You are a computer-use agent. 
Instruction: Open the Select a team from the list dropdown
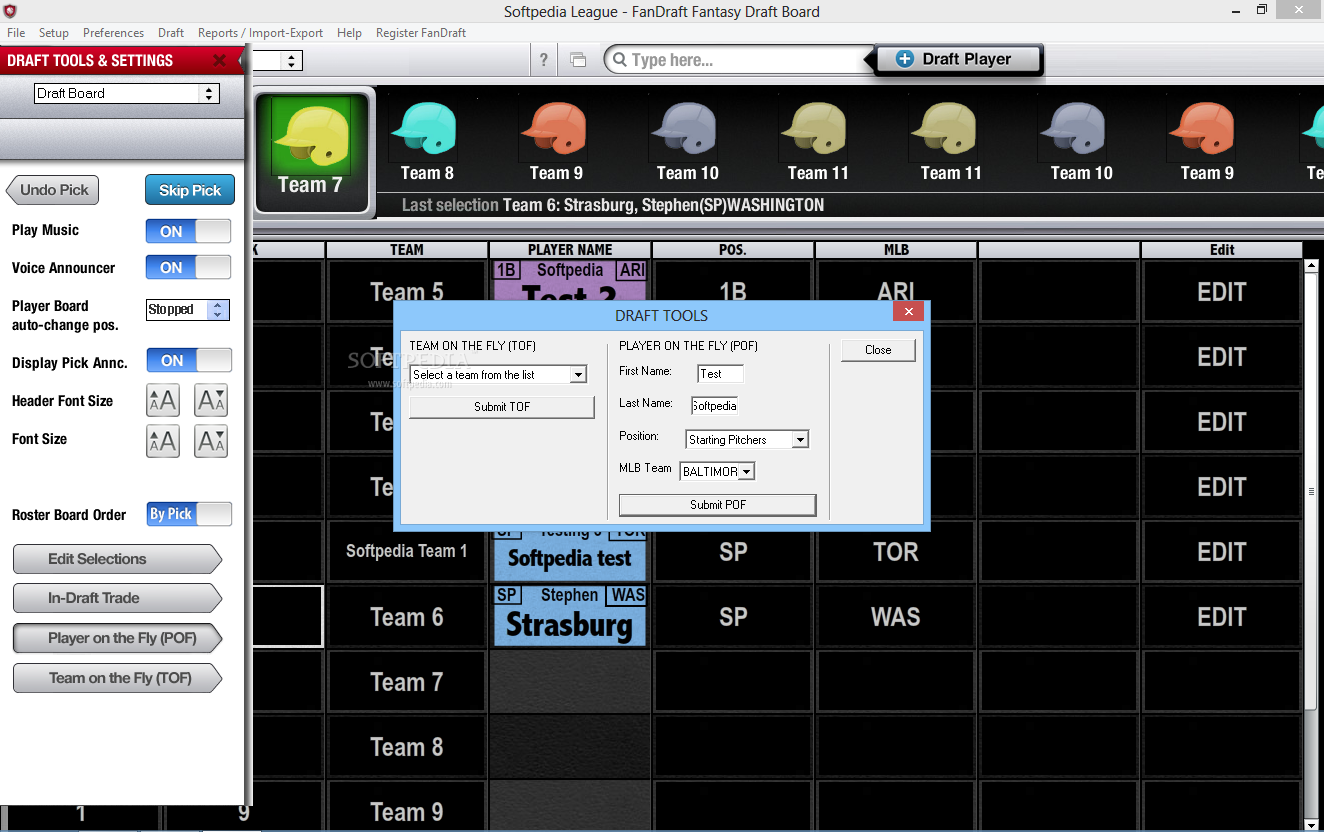(578, 375)
